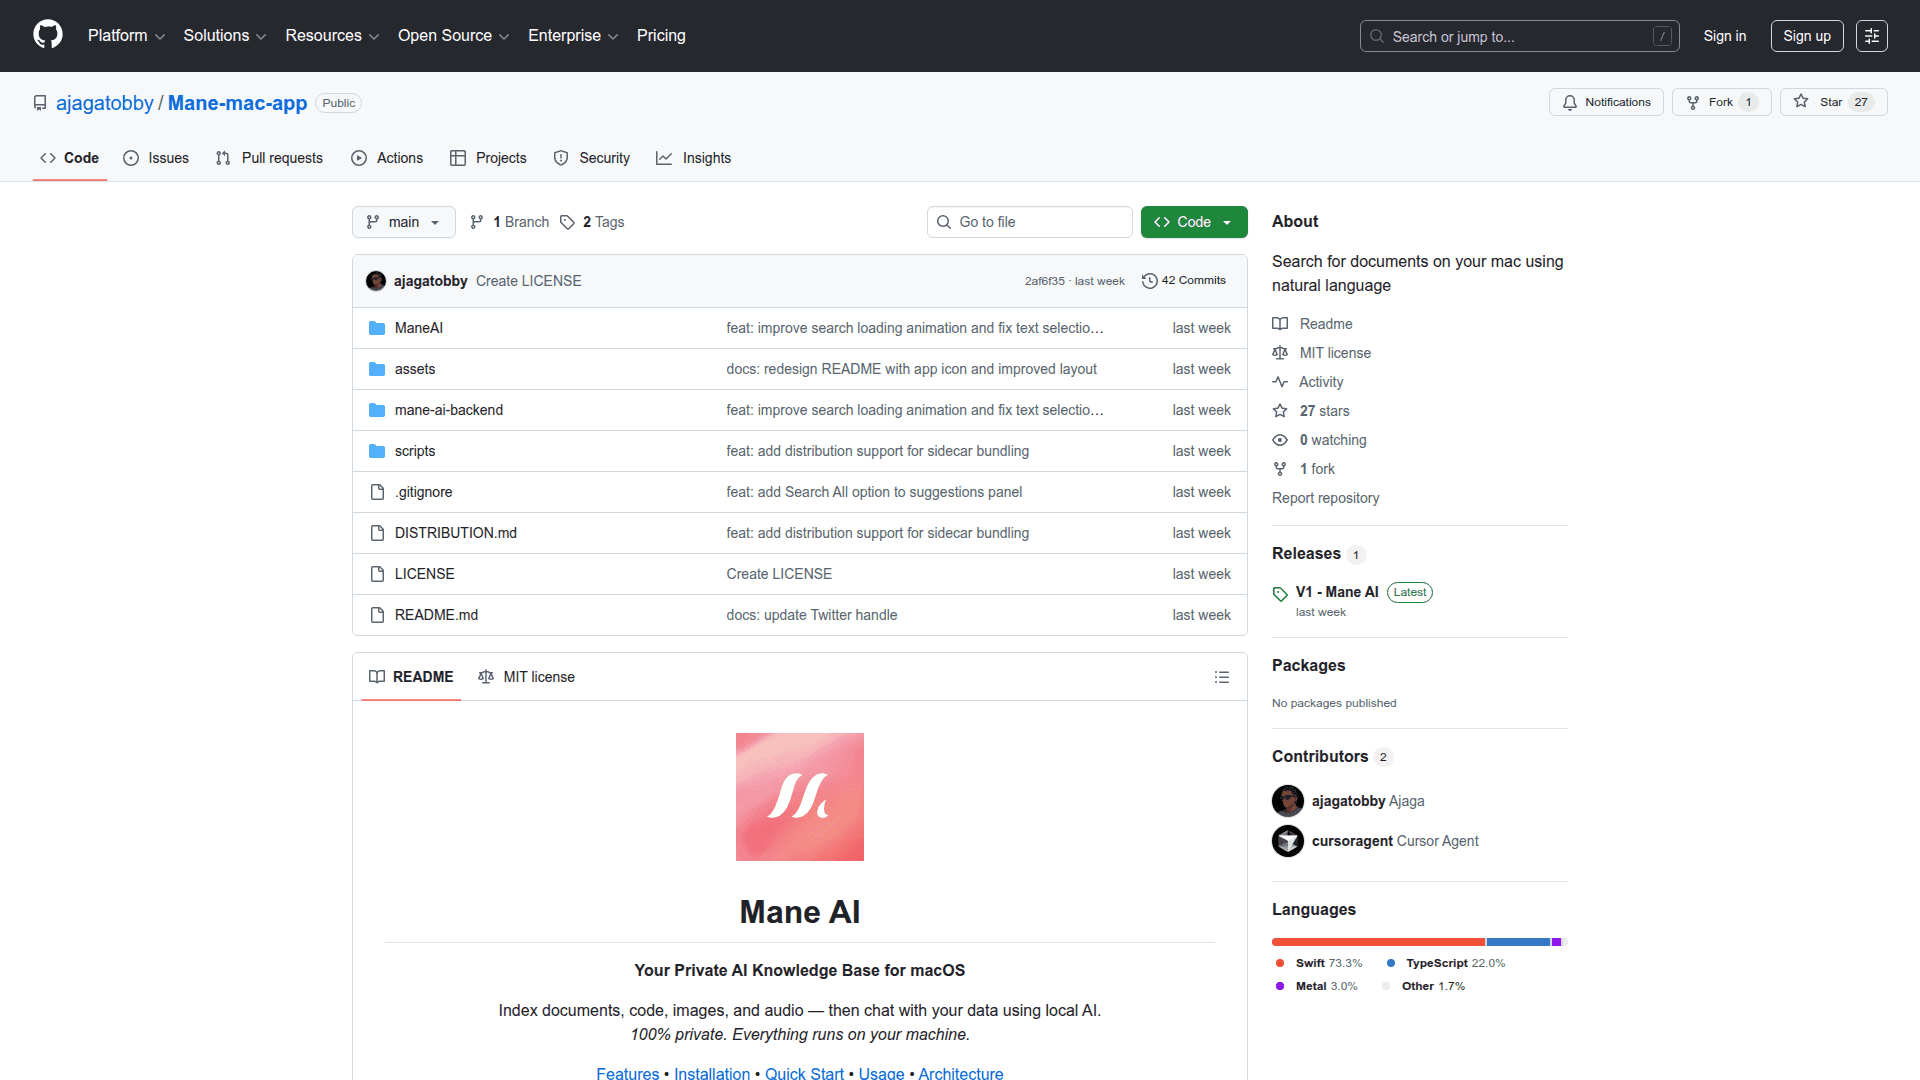Click the GitHub logo icon

(x=47, y=35)
